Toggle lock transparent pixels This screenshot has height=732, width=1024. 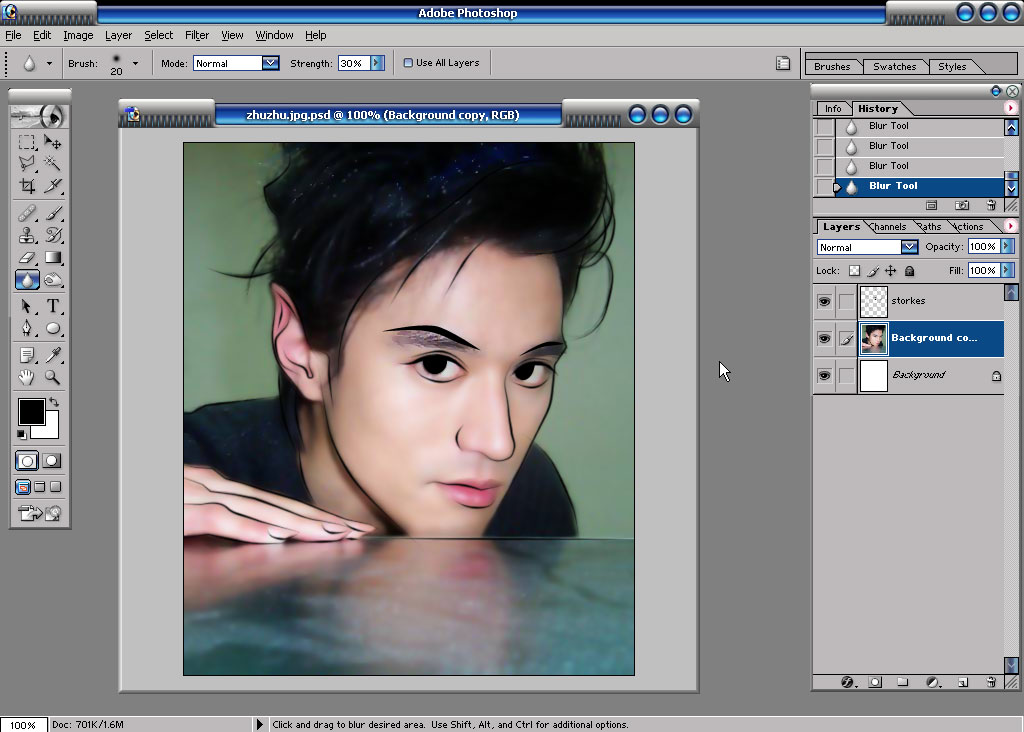point(854,270)
